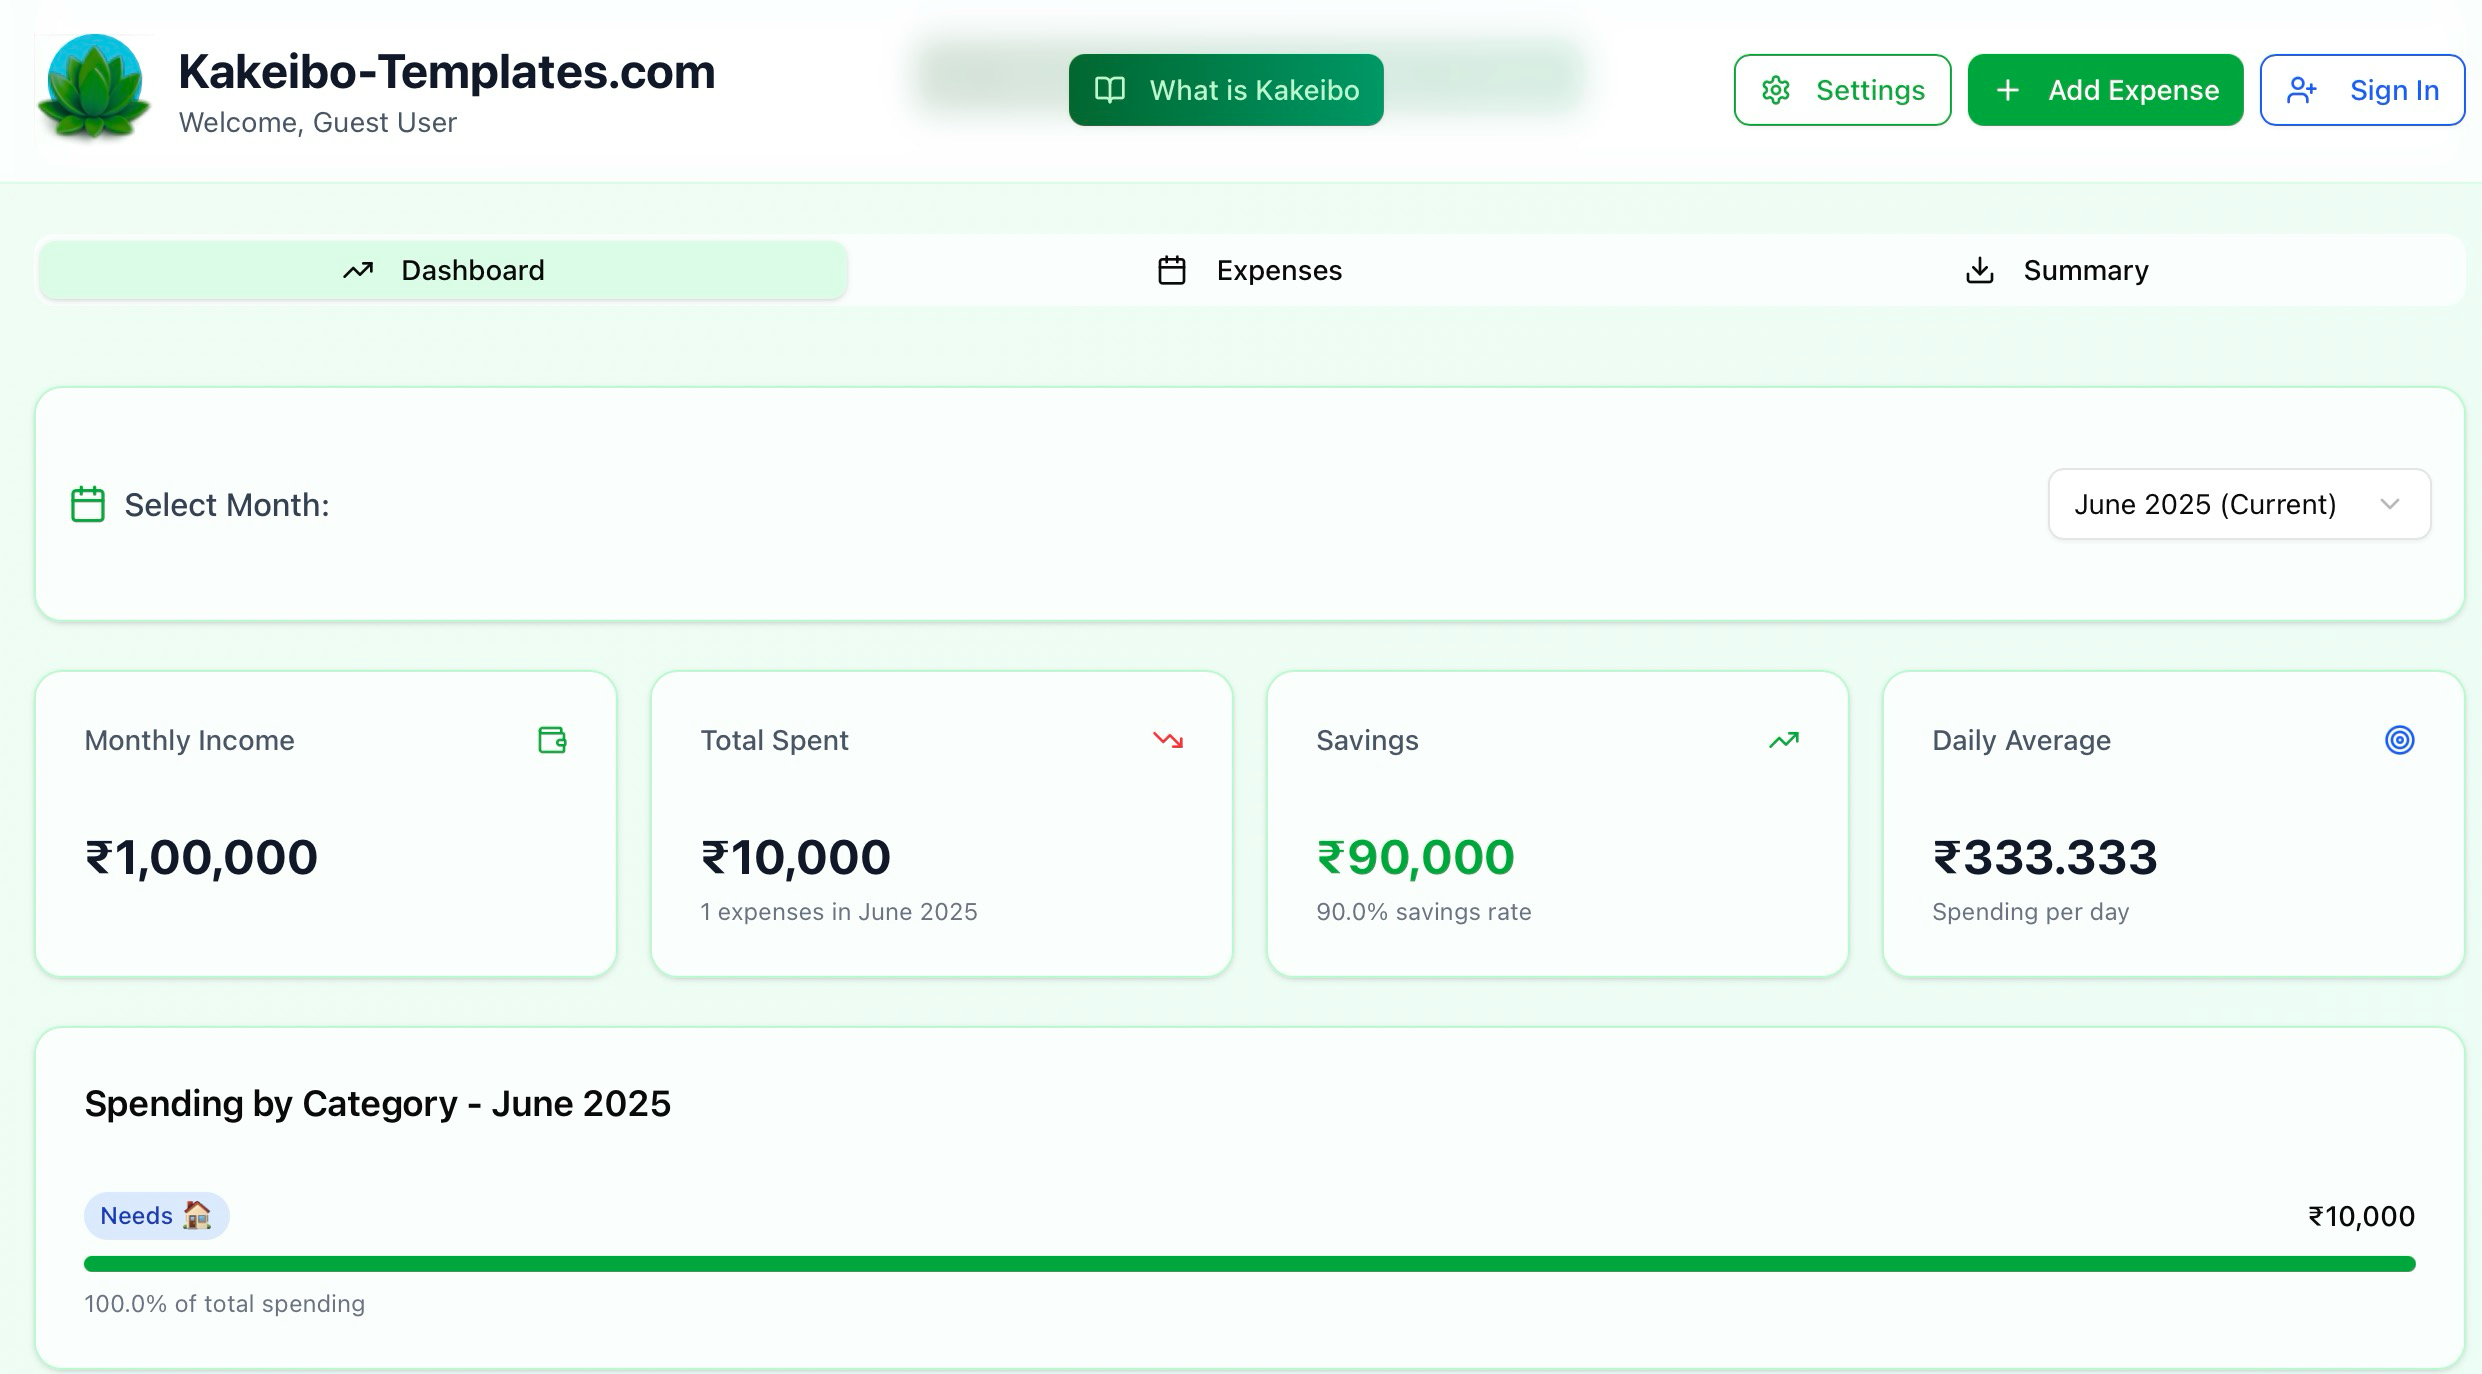Image resolution: width=2482 pixels, height=1374 pixels.
Task: Click the calendar icon on Expenses tab
Action: pyautogui.click(x=1170, y=269)
